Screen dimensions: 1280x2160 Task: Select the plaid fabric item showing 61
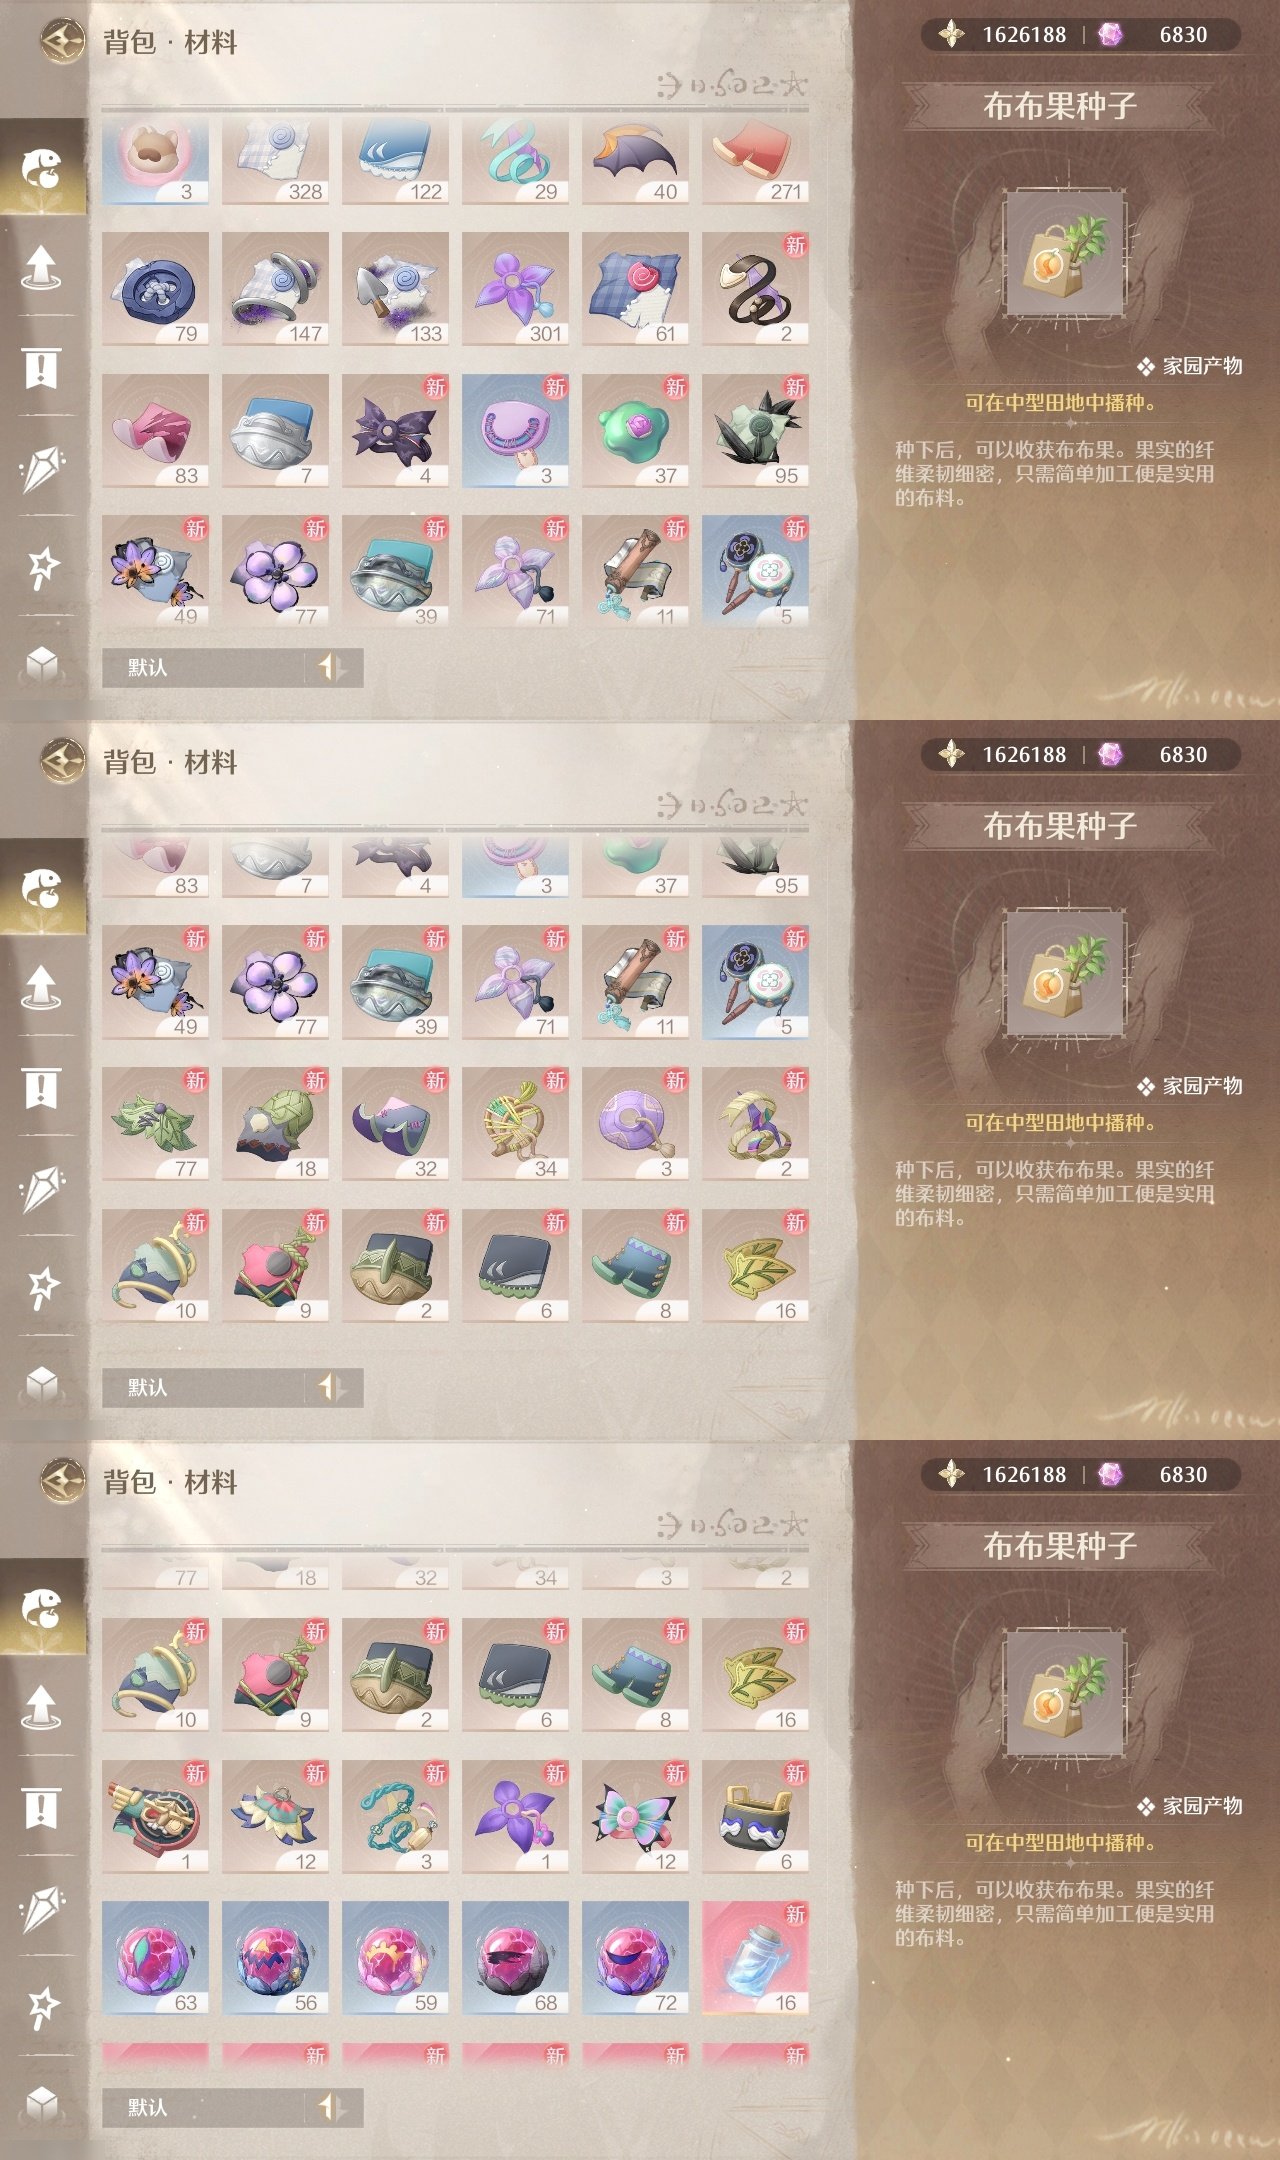tap(635, 288)
